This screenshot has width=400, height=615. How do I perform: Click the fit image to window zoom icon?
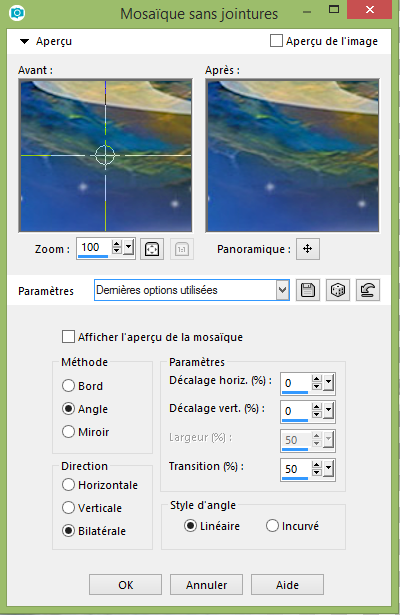(x=152, y=249)
